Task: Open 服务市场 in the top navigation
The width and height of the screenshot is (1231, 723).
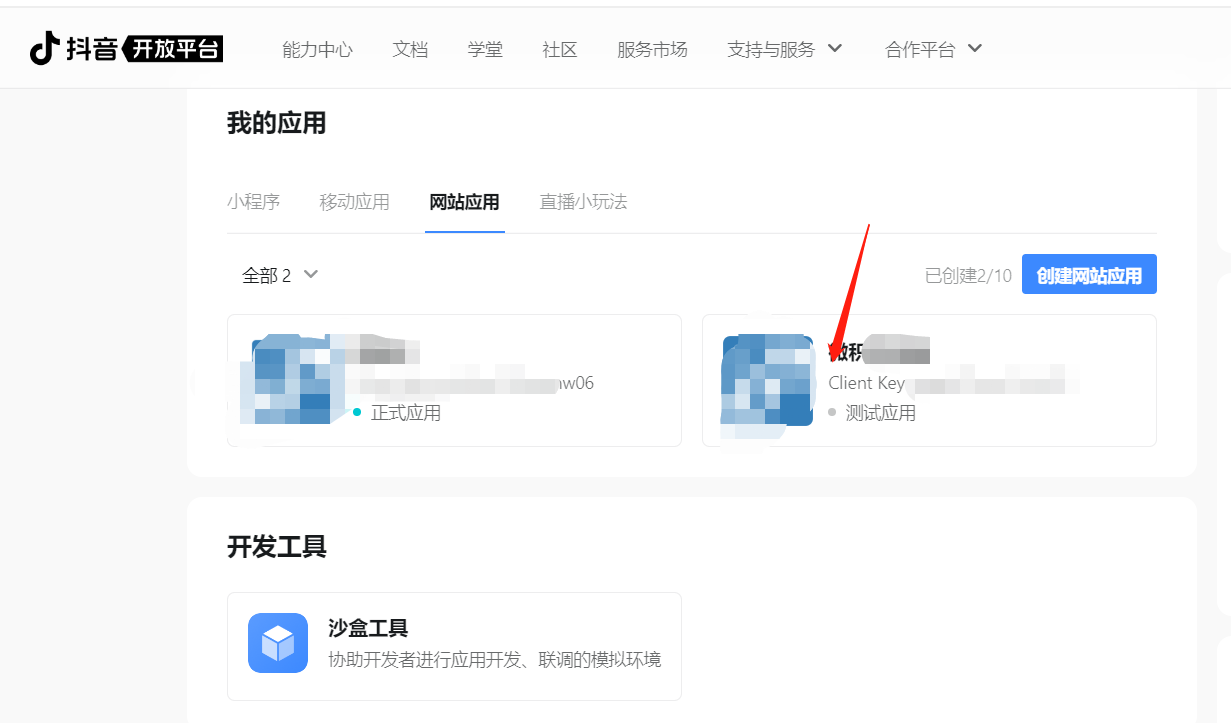Action: tap(652, 49)
